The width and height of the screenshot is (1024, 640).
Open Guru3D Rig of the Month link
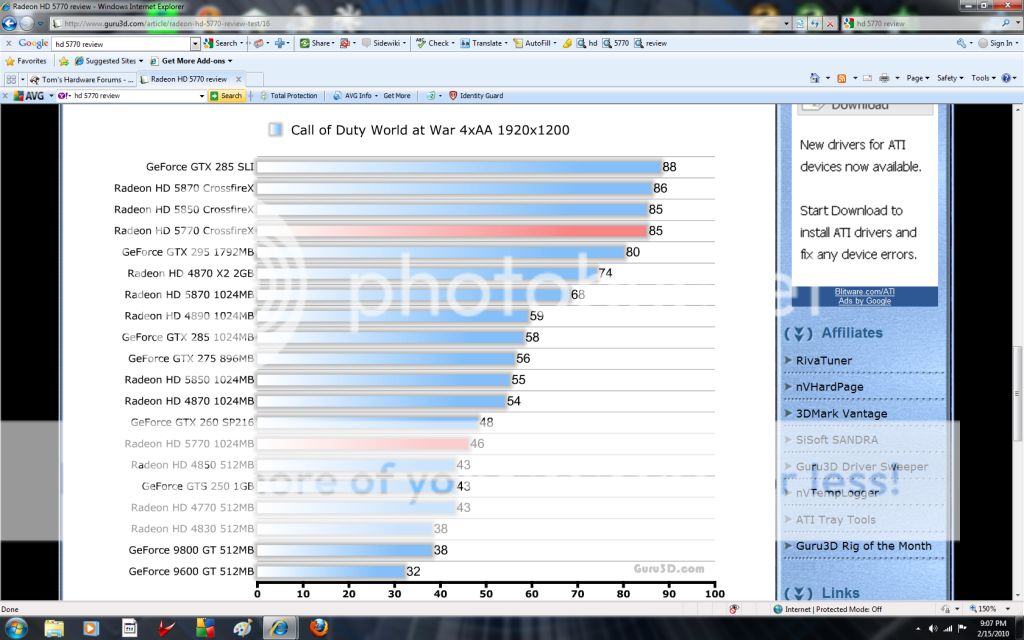coord(863,546)
